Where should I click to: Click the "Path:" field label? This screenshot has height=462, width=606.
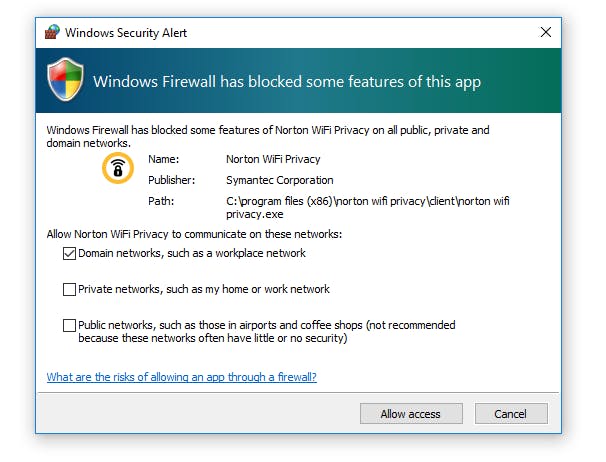pos(160,201)
